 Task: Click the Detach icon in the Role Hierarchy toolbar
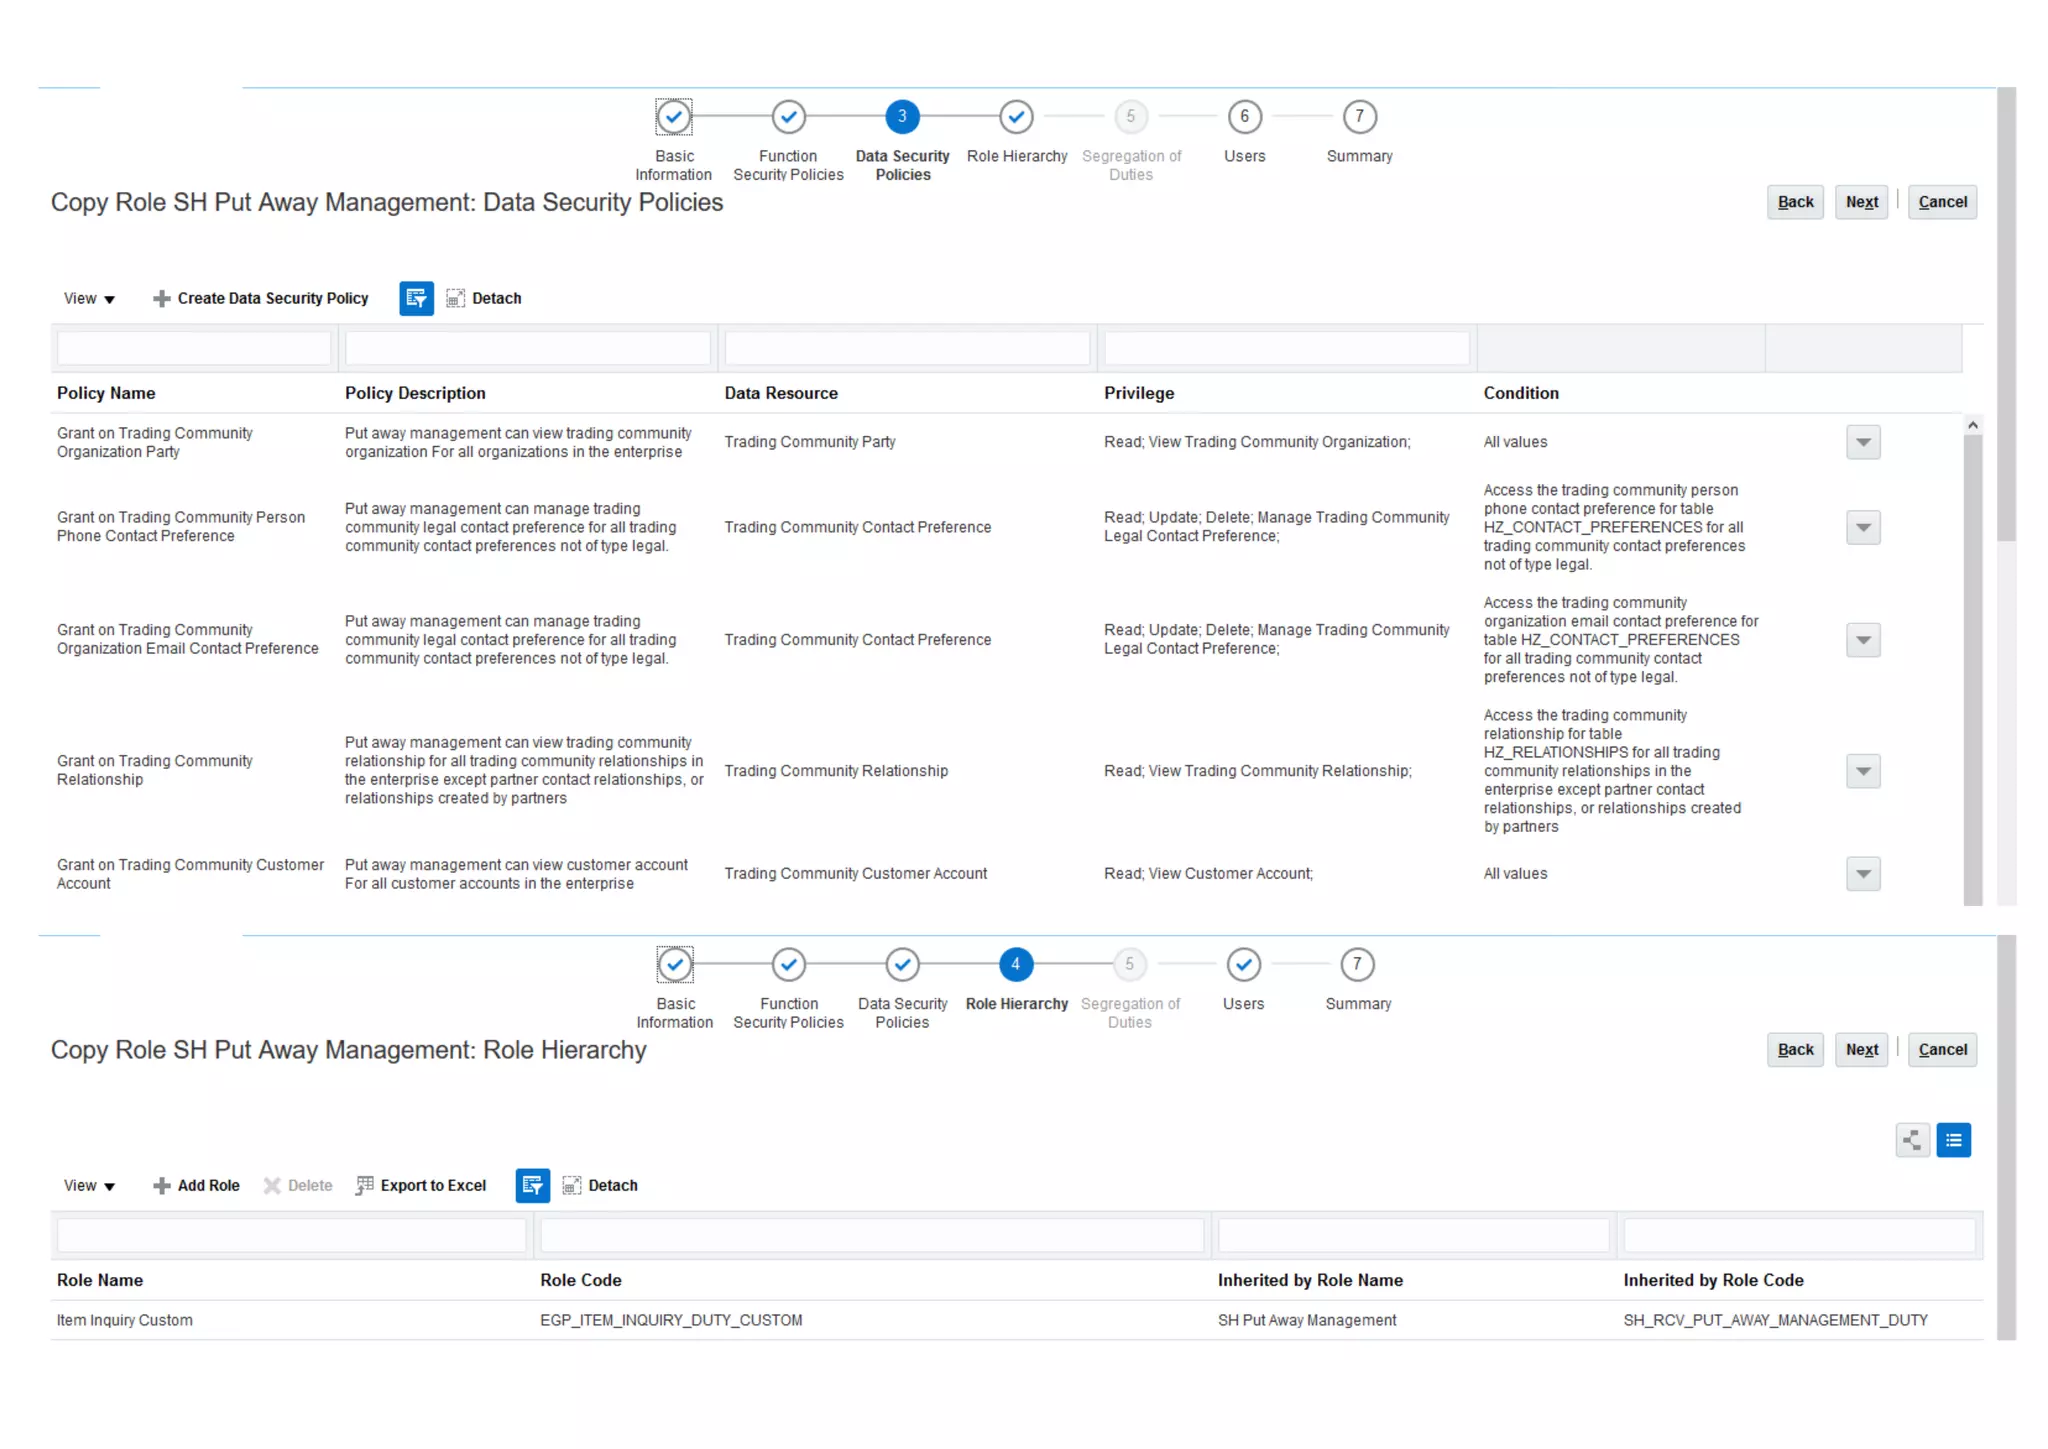[x=572, y=1185]
